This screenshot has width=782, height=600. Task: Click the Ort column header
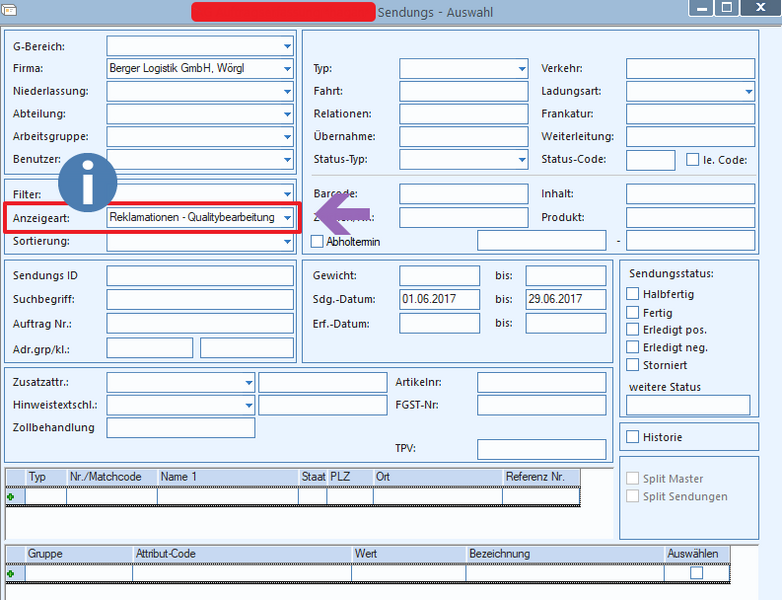(x=438, y=477)
